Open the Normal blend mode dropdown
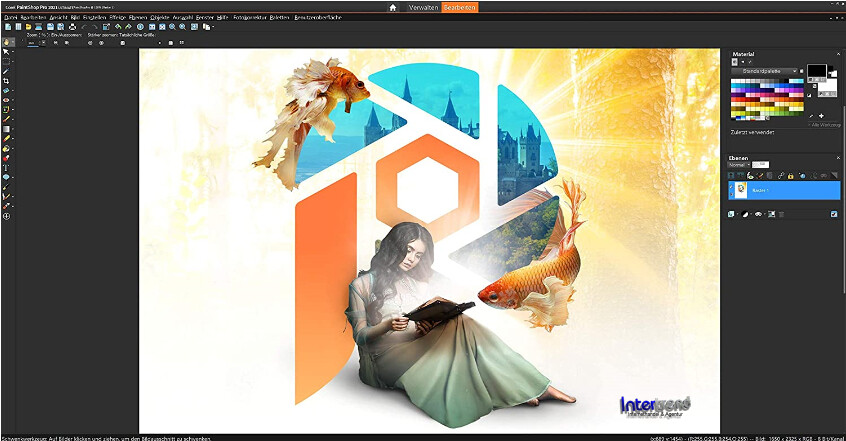Image resolution: width=846 pixels, height=441 pixels. click(739, 165)
